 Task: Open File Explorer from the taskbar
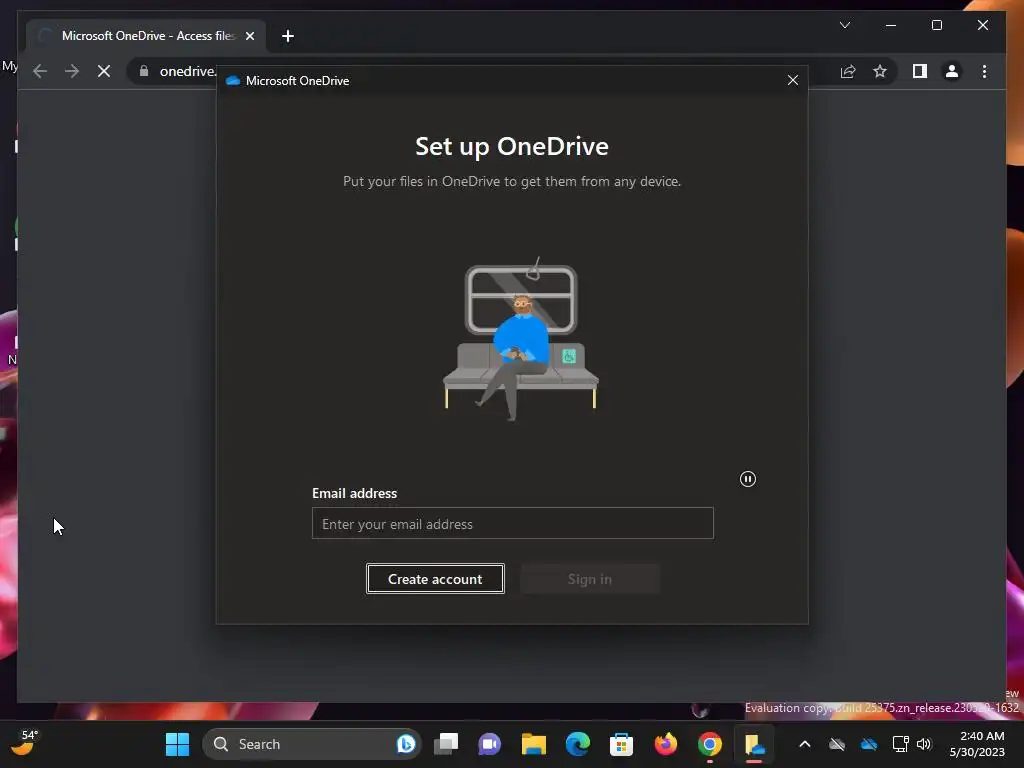click(534, 744)
